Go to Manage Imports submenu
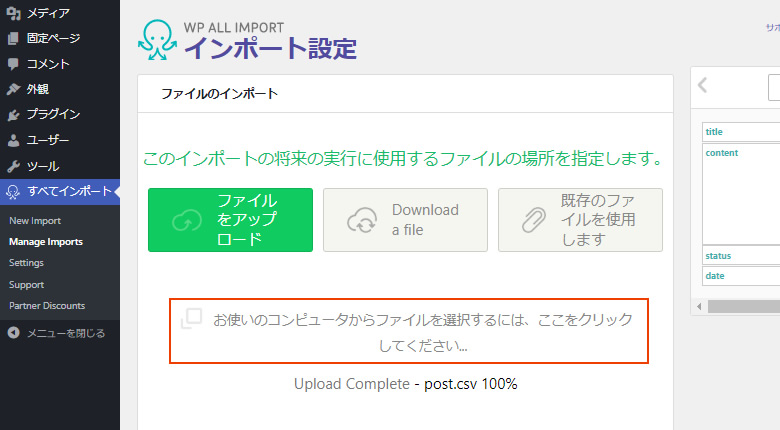 [x=45, y=242]
